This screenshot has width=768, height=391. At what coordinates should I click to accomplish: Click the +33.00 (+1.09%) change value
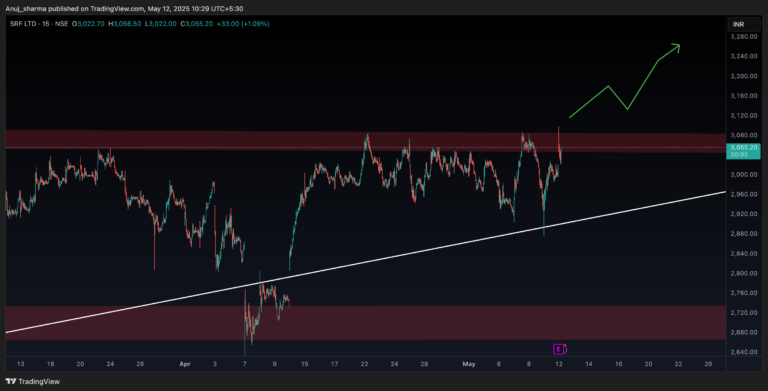243,24
